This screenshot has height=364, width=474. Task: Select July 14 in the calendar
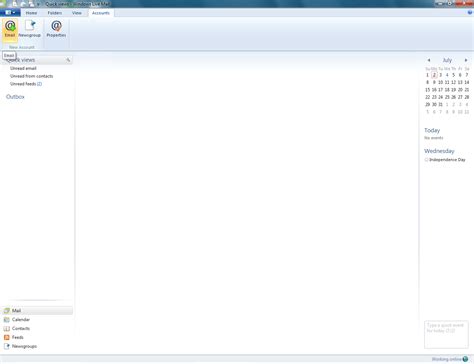(467, 82)
